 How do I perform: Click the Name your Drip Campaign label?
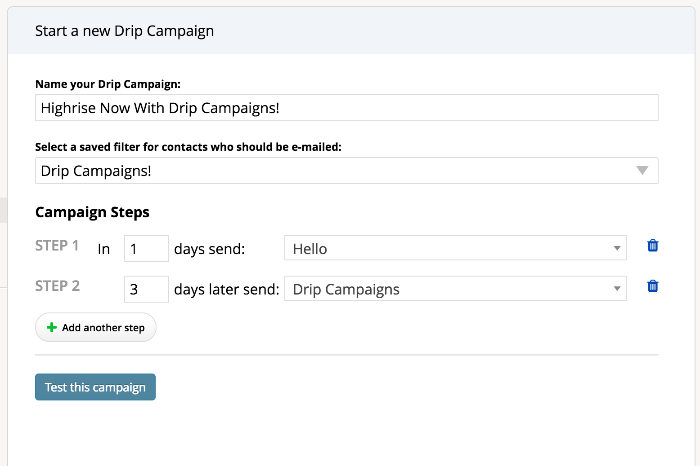coord(108,84)
